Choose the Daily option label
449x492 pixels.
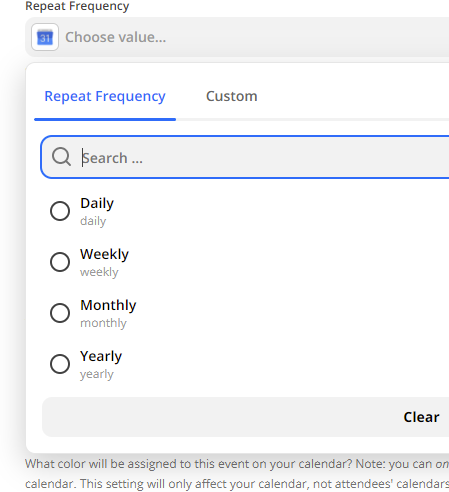(x=97, y=203)
